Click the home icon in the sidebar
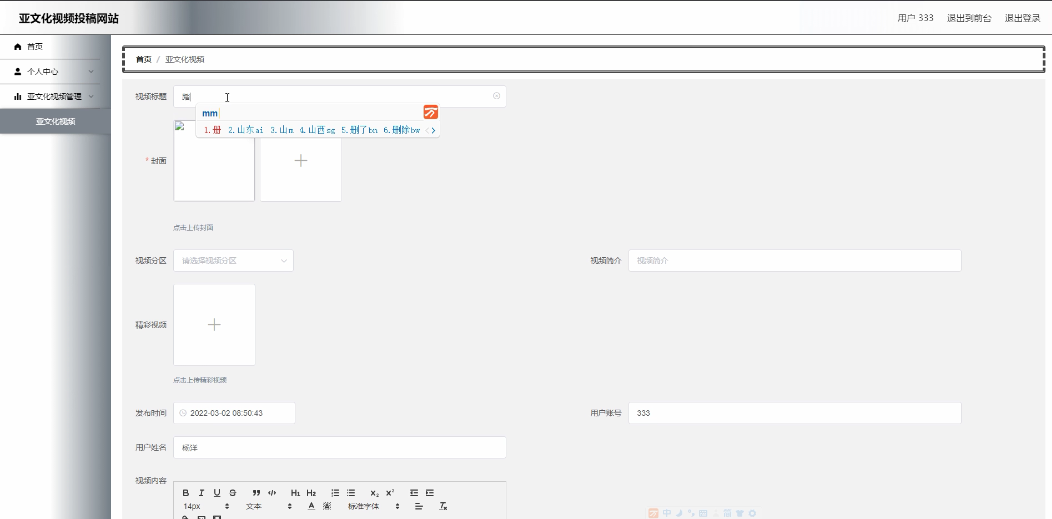Image resolution: width=1052 pixels, height=519 pixels. coord(18,46)
